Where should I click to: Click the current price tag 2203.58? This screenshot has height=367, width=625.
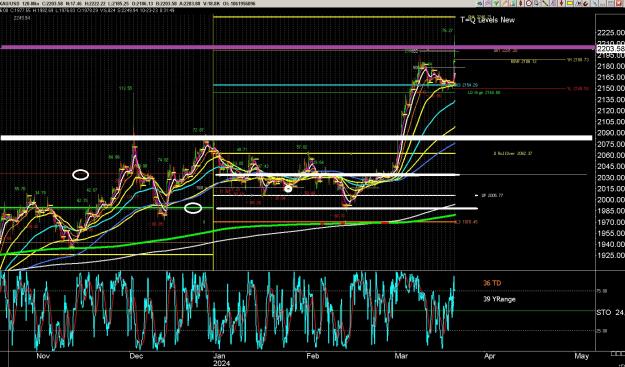coord(610,49)
